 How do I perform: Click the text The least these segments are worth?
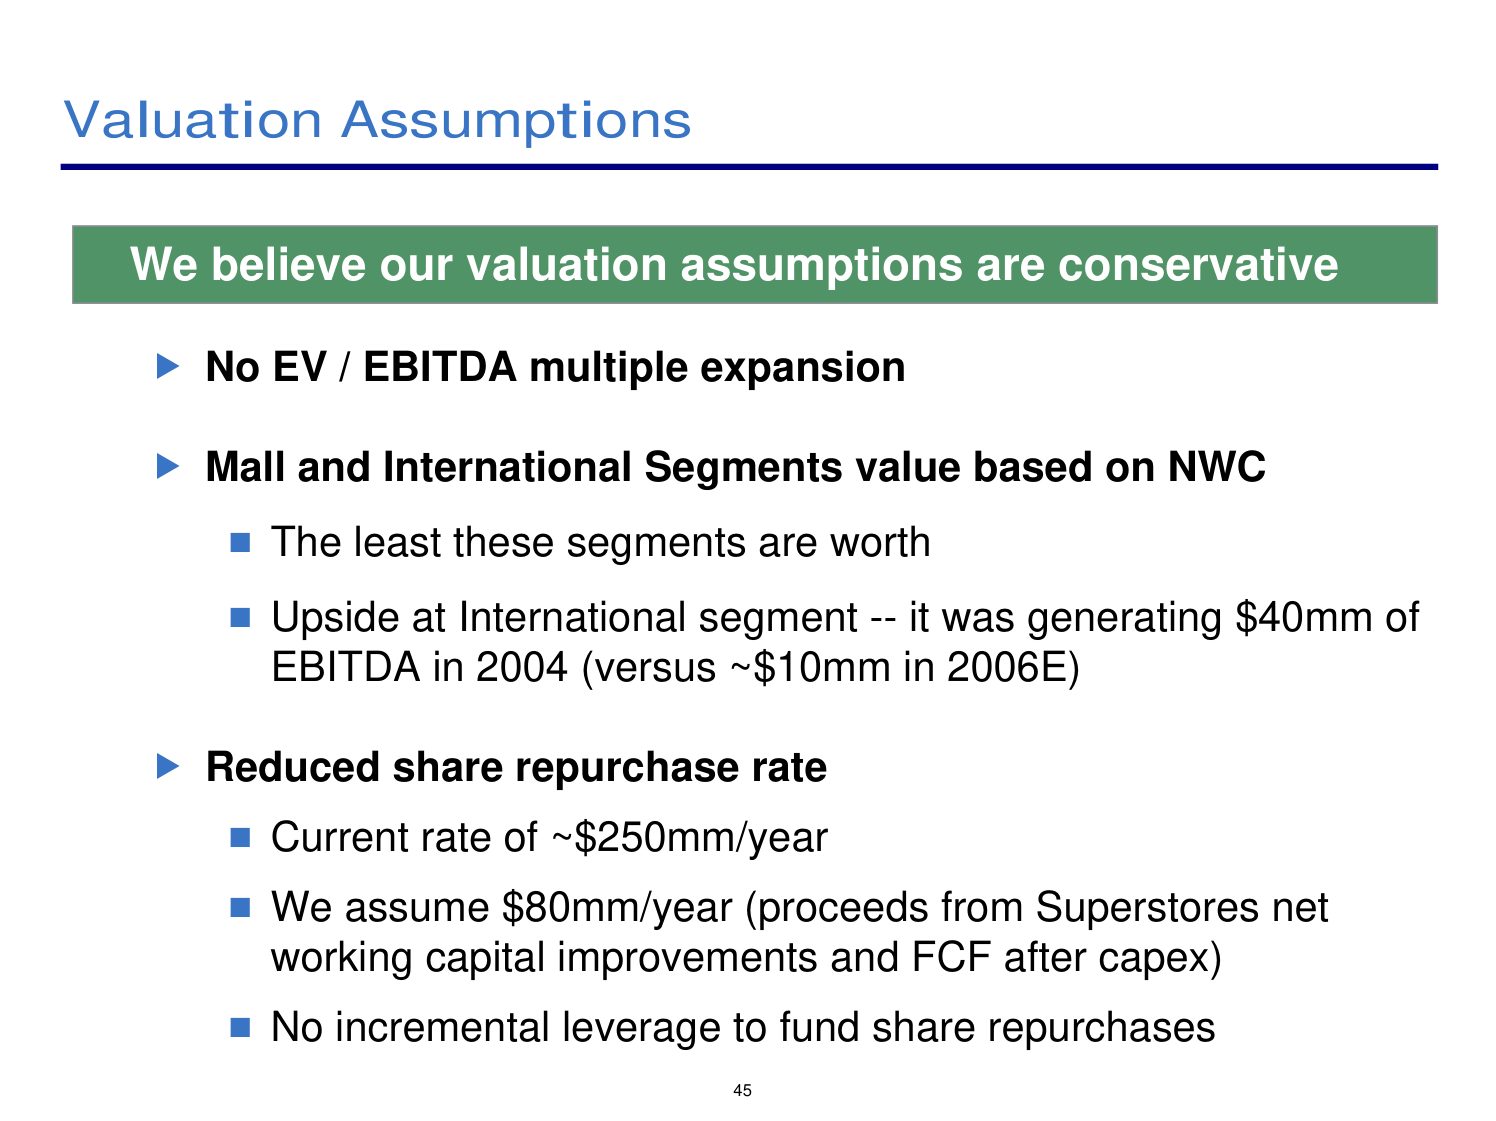[600, 542]
